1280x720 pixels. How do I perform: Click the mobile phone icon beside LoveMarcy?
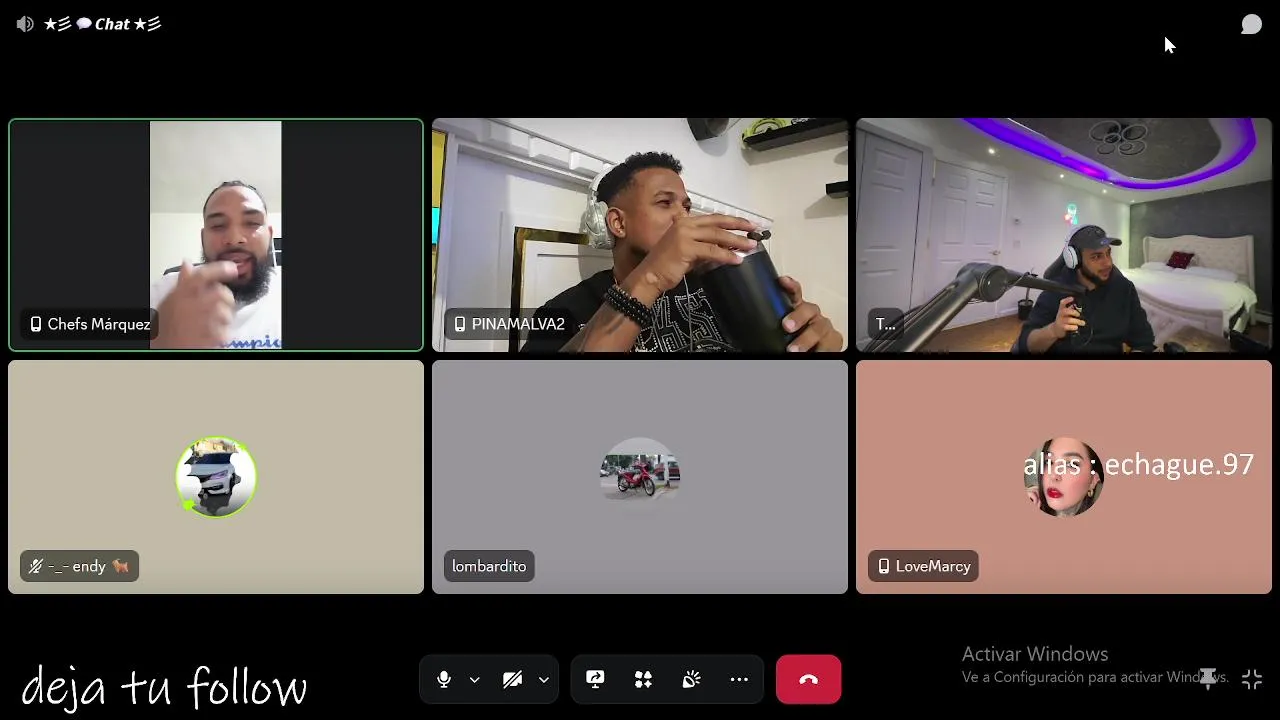tap(884, 566)
